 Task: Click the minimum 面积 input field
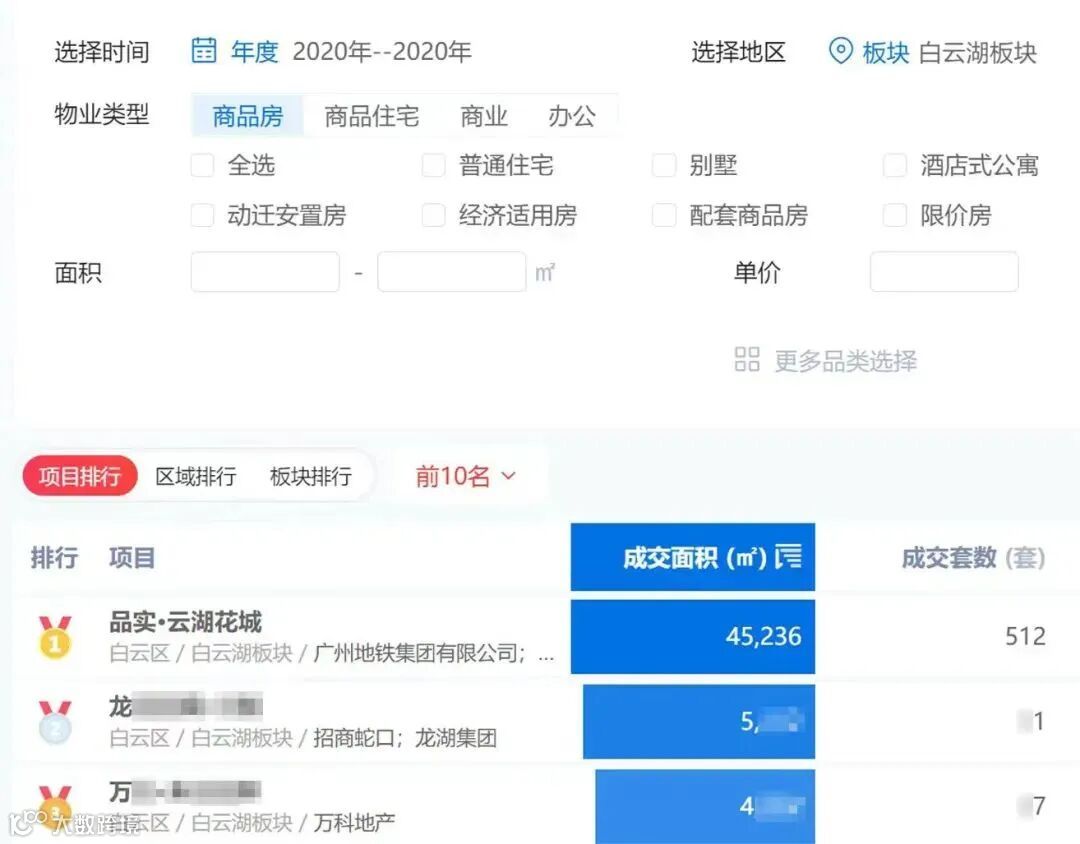[x=265, y=271]
